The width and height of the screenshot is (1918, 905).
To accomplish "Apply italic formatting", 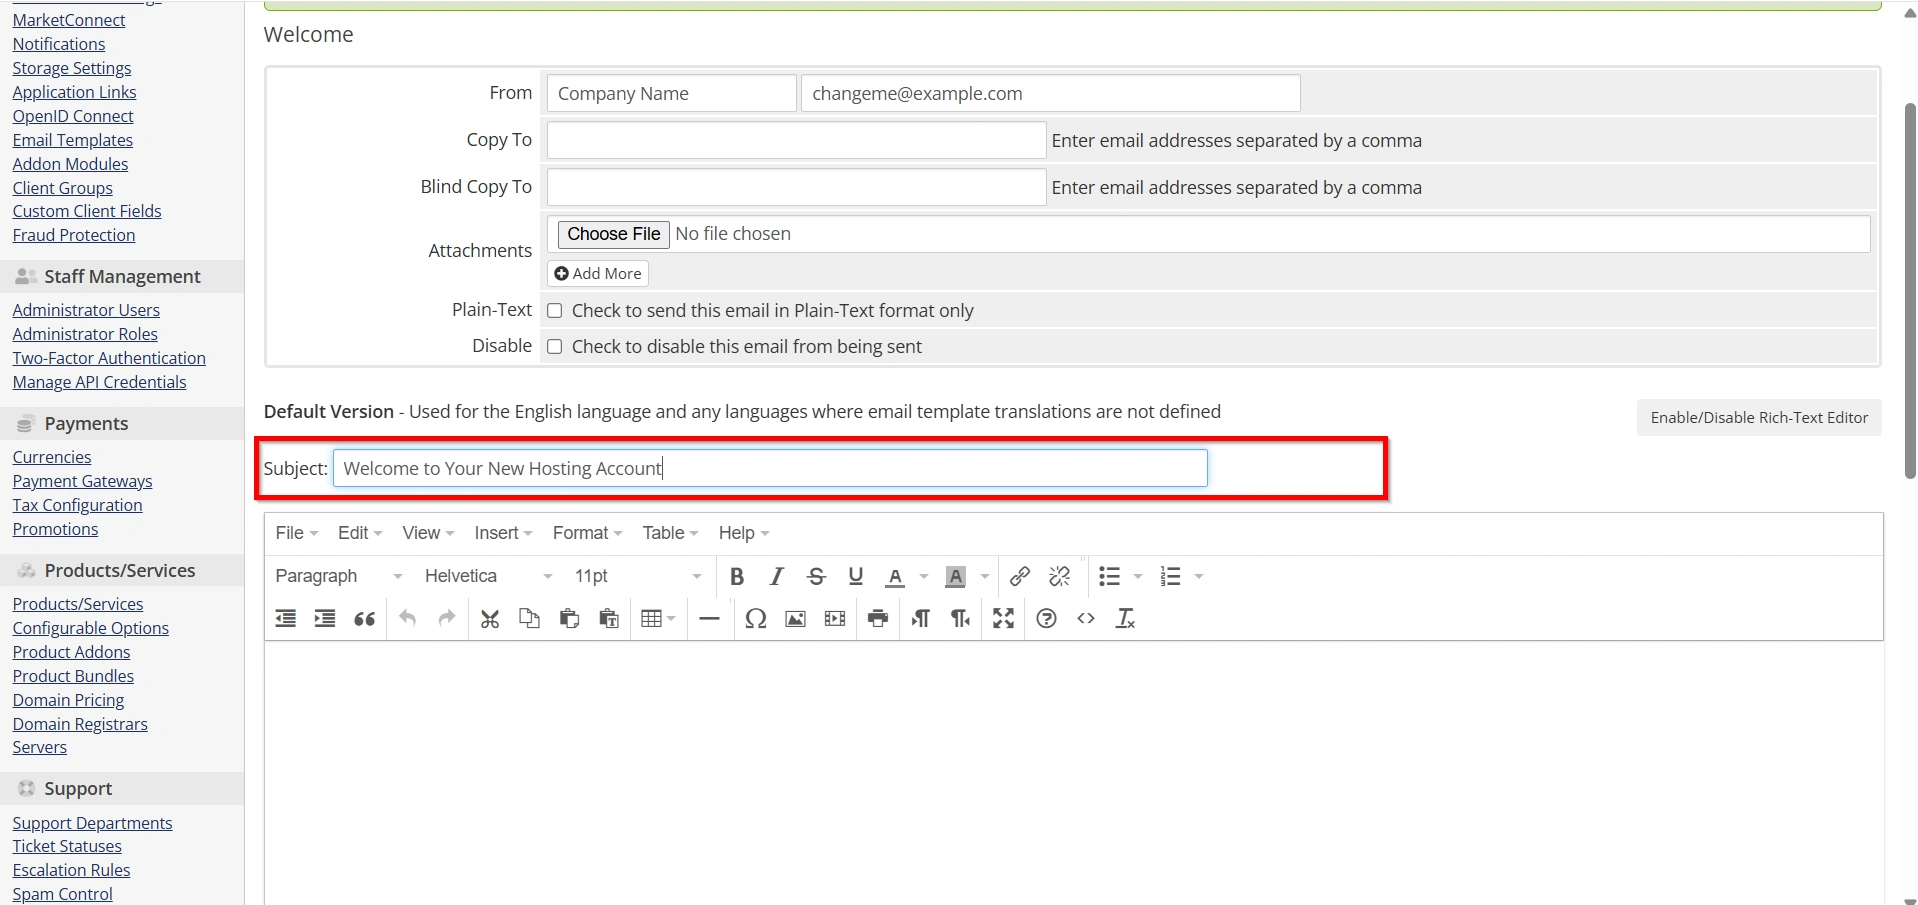I will [776, 576].
